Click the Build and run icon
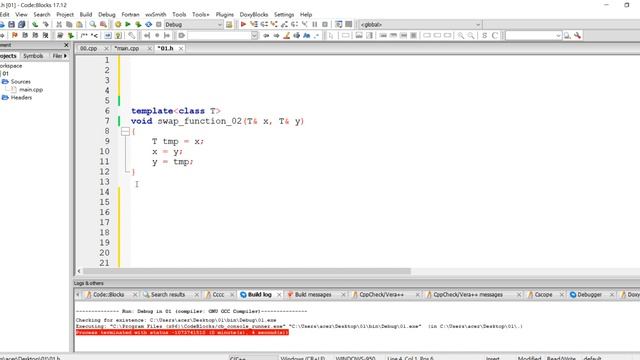This screenshot has height=360, width=640. (138, 24)
